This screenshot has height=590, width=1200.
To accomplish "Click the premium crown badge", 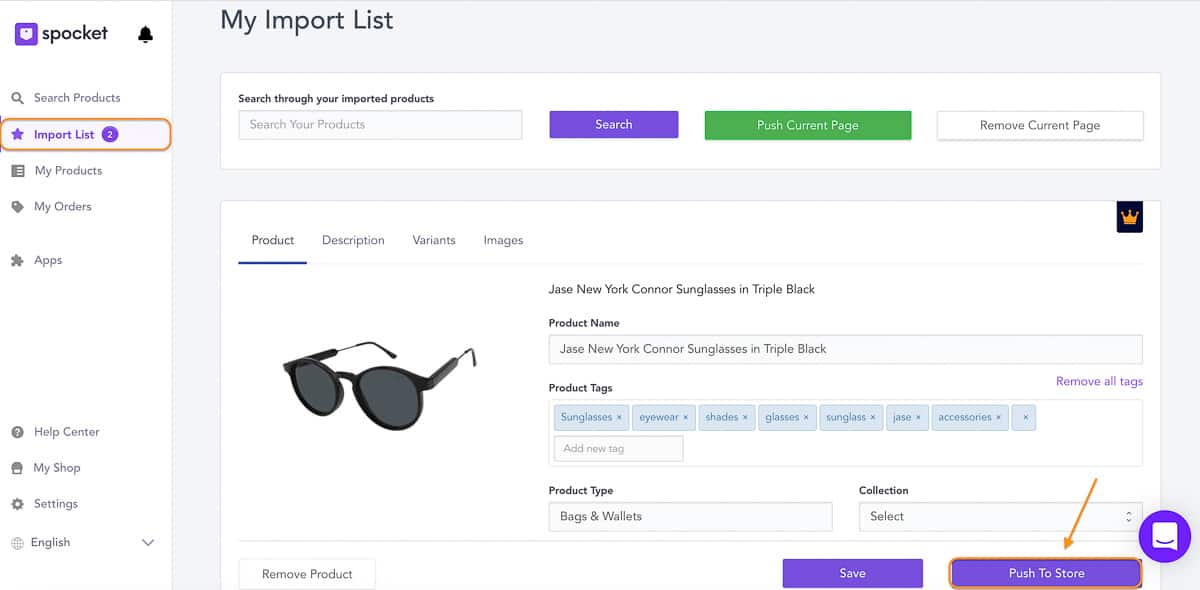I will (1129, 216).
